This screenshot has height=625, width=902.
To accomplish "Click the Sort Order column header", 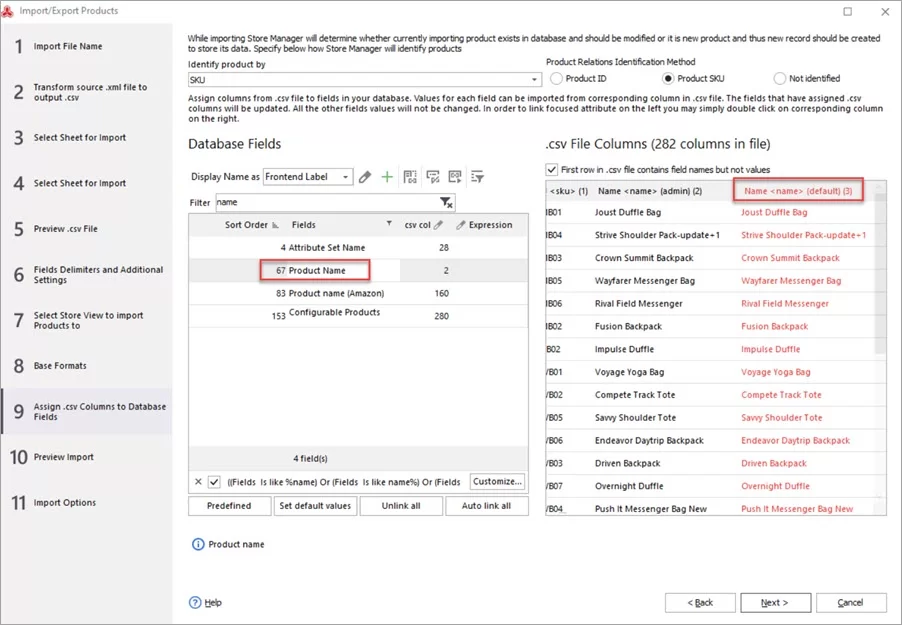I will pos(246,225).
